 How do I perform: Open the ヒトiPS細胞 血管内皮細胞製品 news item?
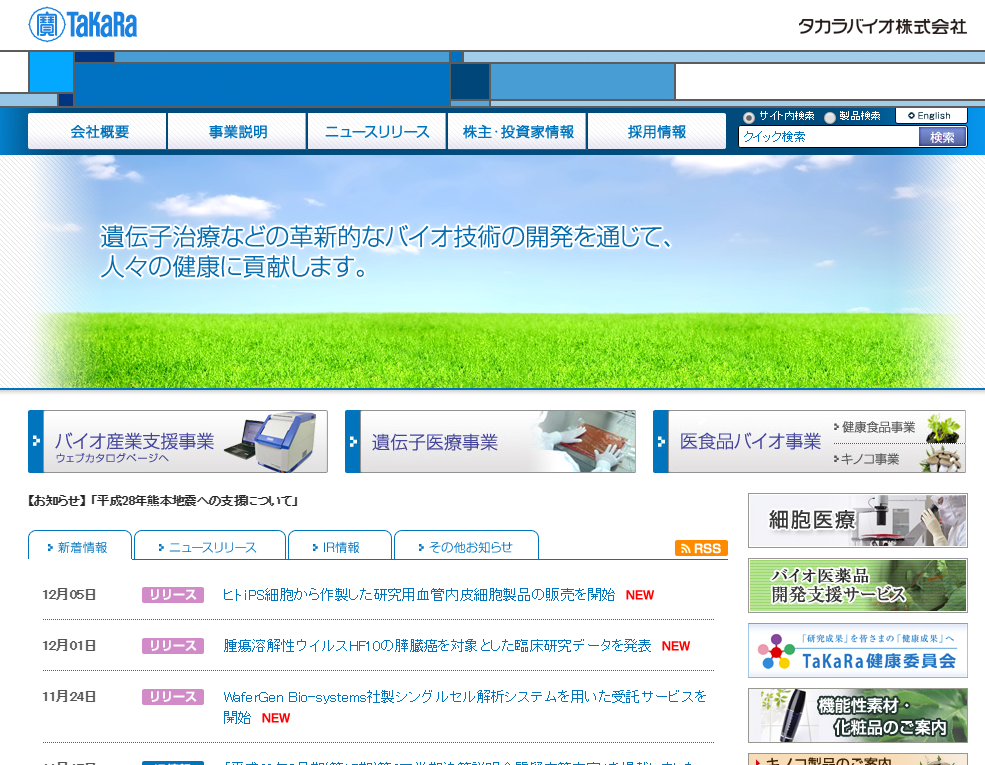418,595
